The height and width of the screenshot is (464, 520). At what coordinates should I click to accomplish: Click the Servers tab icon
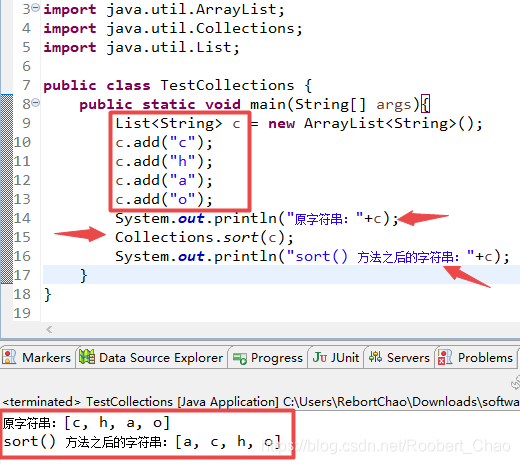376,357
